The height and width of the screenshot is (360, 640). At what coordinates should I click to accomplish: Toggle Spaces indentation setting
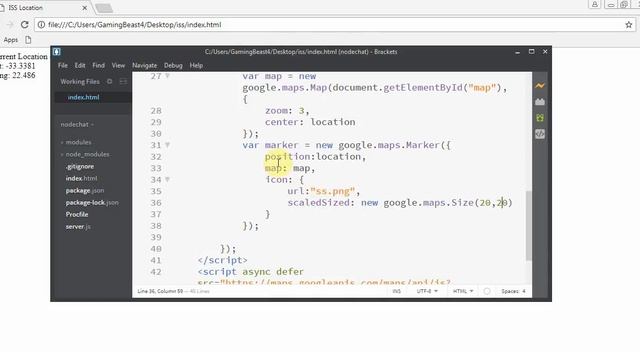click(510, 291)
